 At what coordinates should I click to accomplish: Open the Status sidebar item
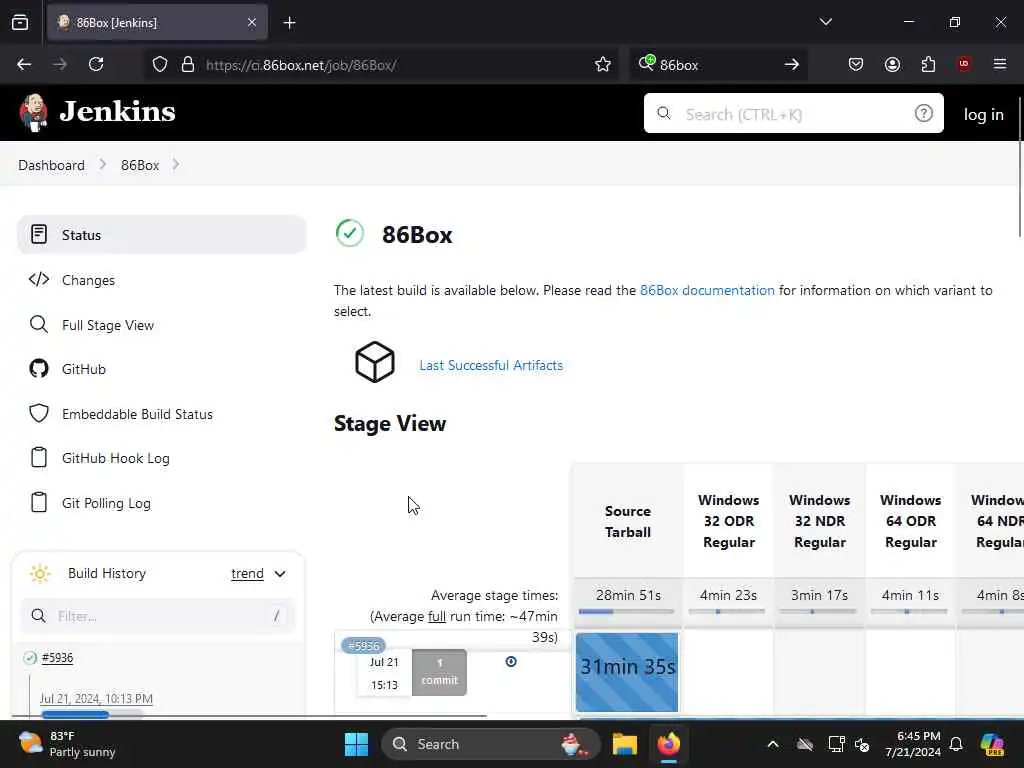[x=161, y=235]
